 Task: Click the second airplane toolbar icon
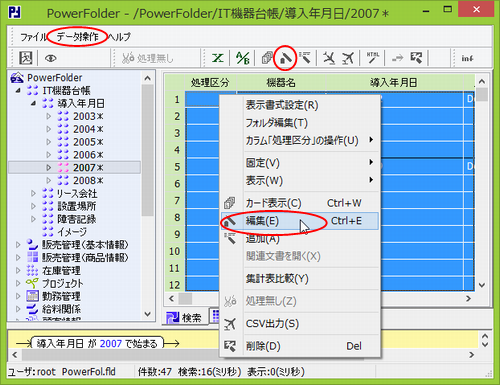click(348, 58)
